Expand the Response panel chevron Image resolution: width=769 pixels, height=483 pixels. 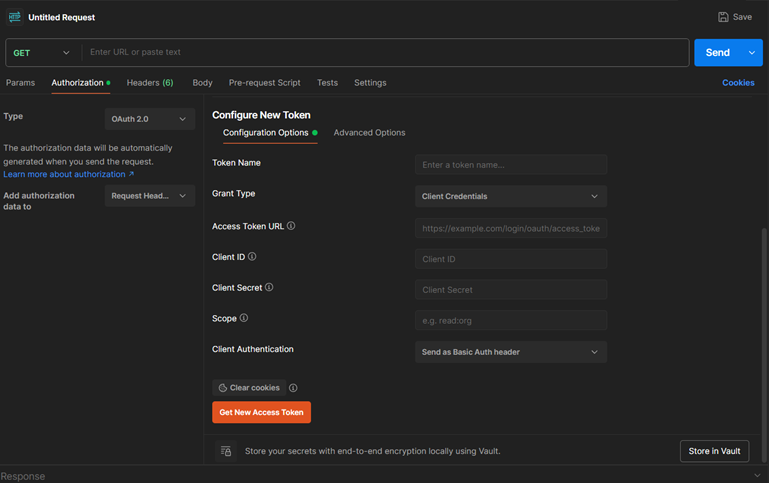click(757, 476)
